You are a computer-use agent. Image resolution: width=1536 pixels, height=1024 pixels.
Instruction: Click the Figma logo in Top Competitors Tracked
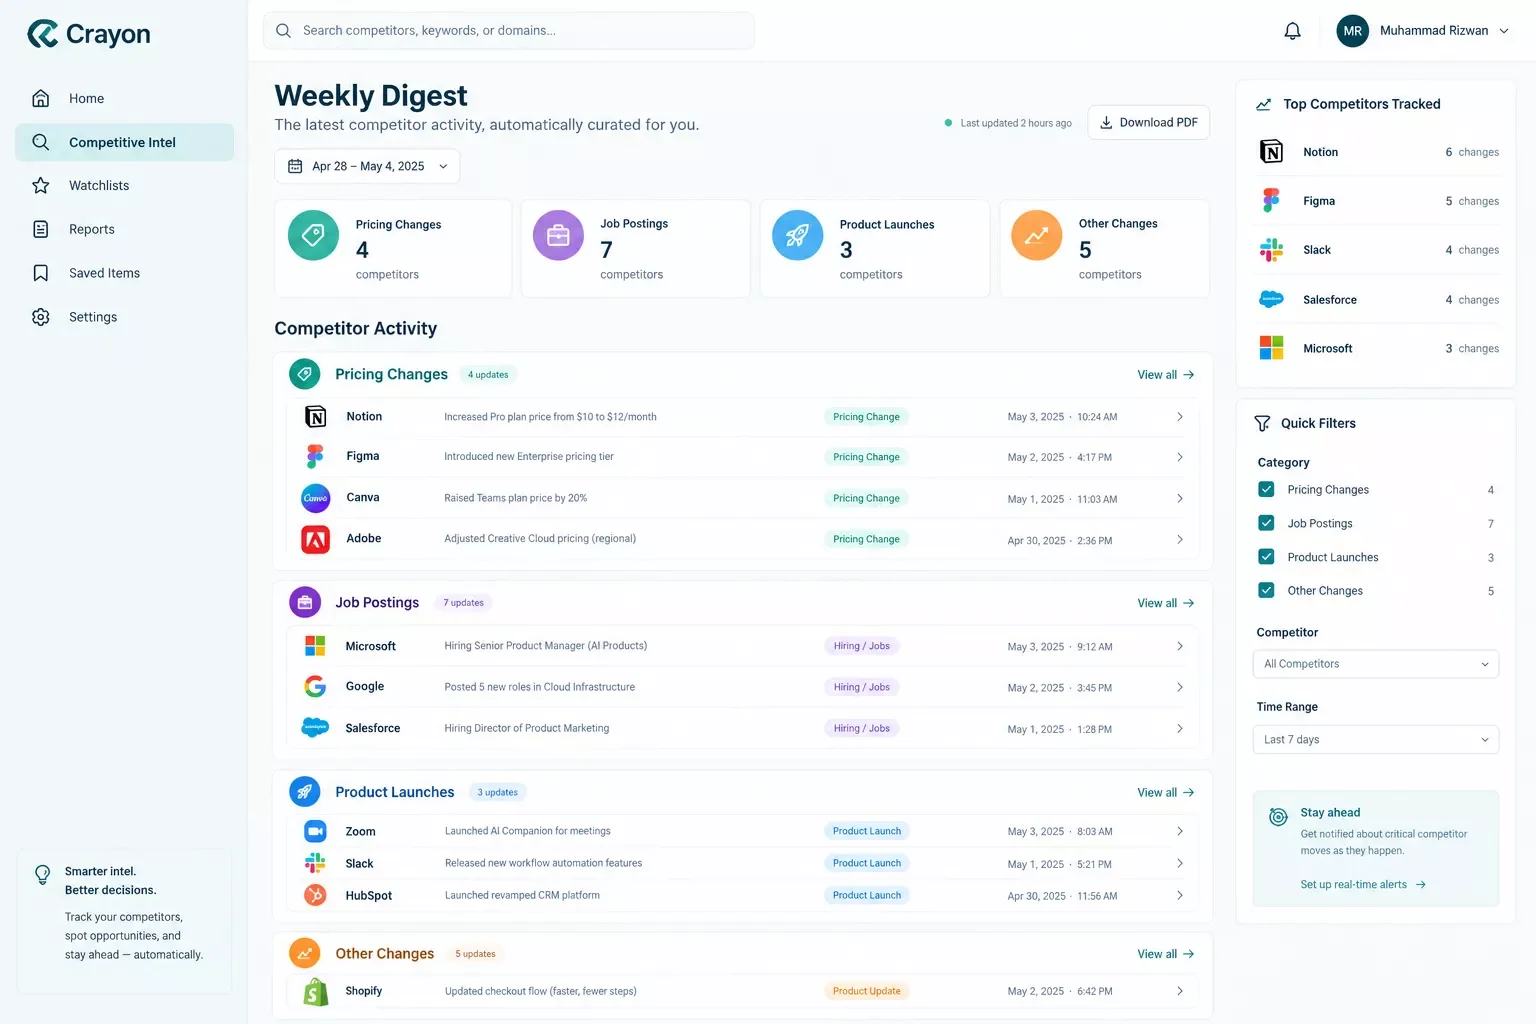(1271, 201)
